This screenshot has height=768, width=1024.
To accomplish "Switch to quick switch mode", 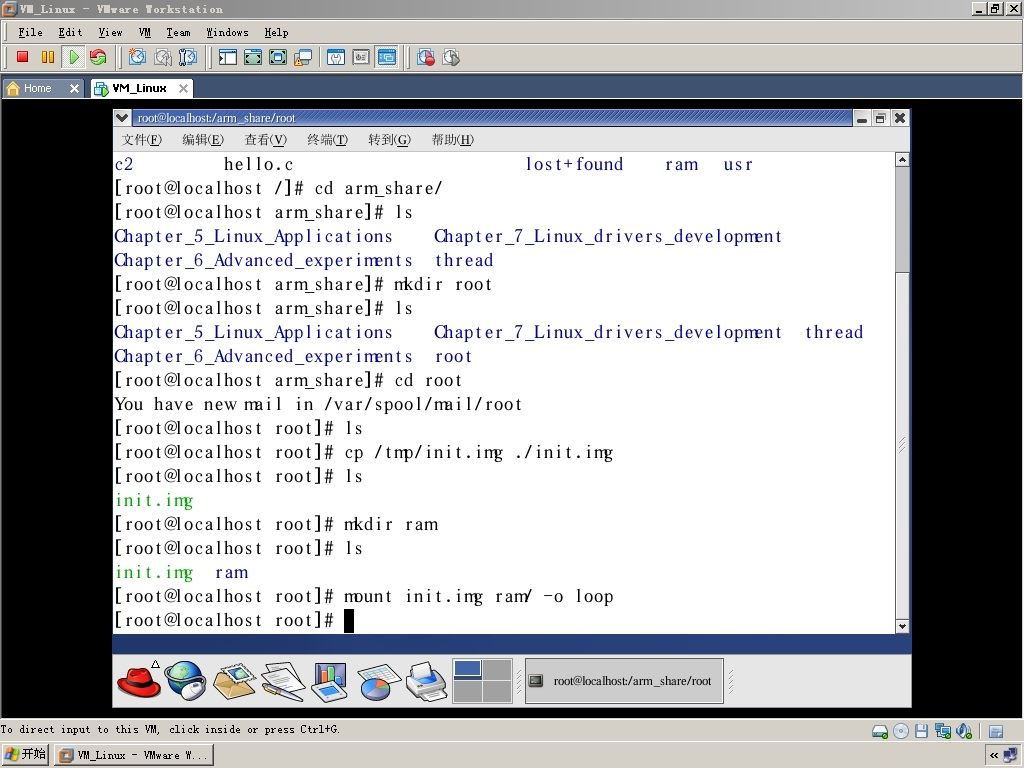I will [253, 57].
